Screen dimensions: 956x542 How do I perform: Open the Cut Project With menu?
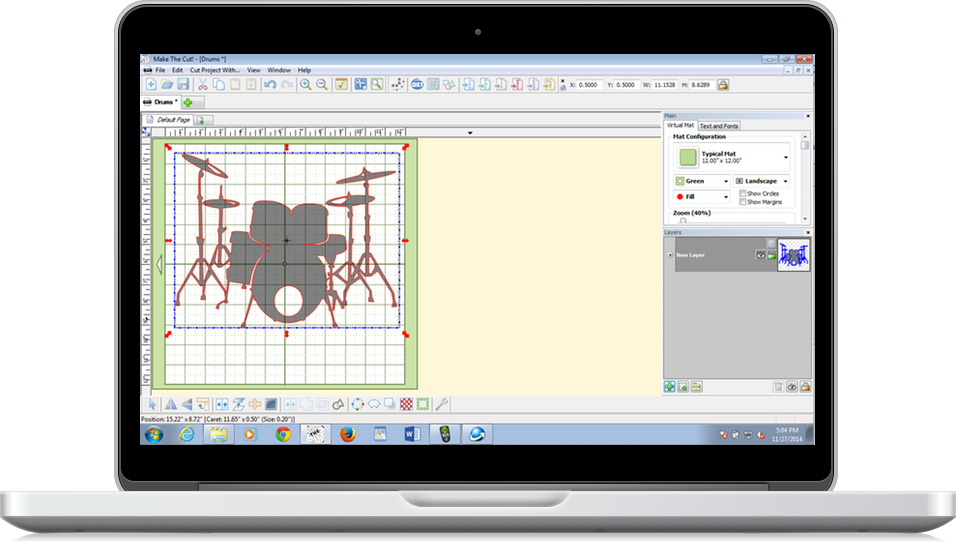click(214, 70)
